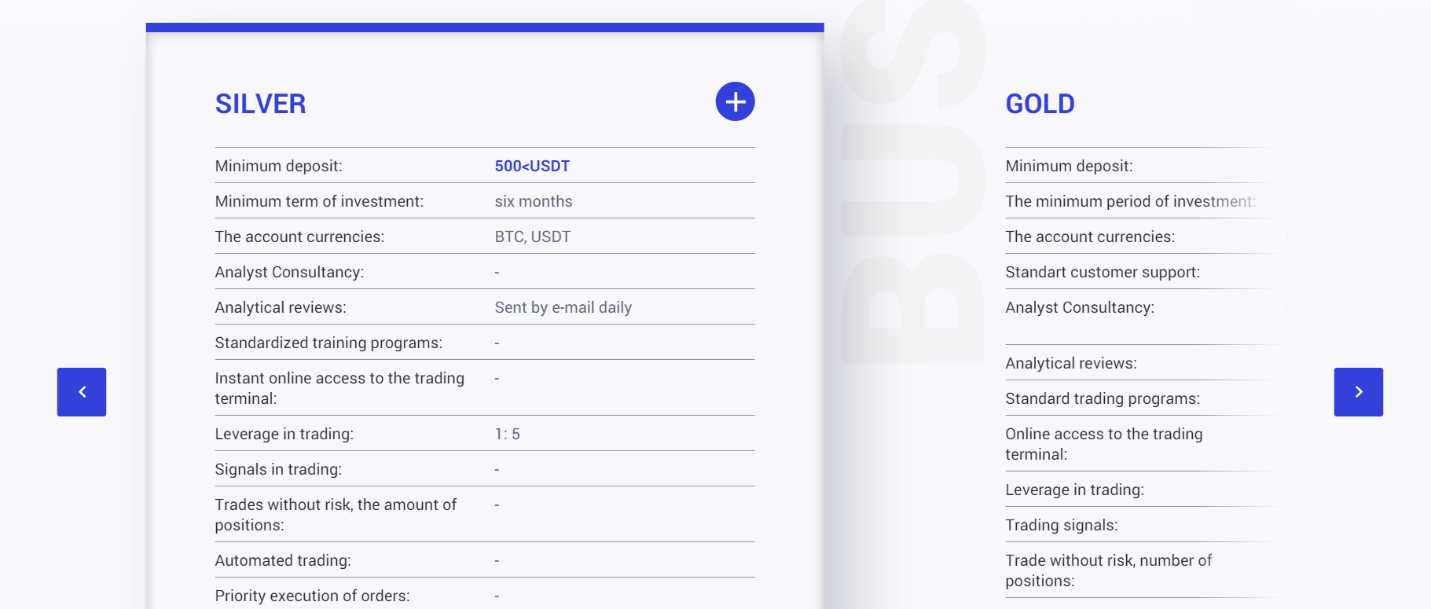This screenshot has height=609, width=1431.
Task: Click the round plus icon beside SILVER
Action: (735, 102)
